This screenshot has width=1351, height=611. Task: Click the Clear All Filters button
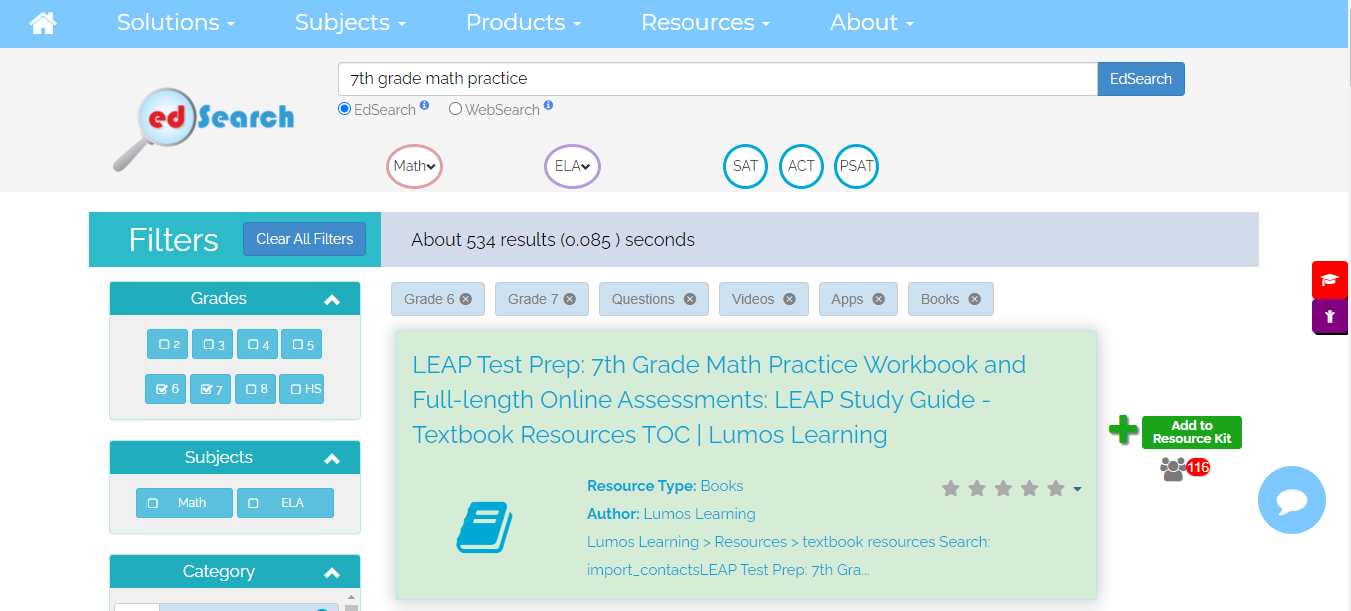click(304, 239)
